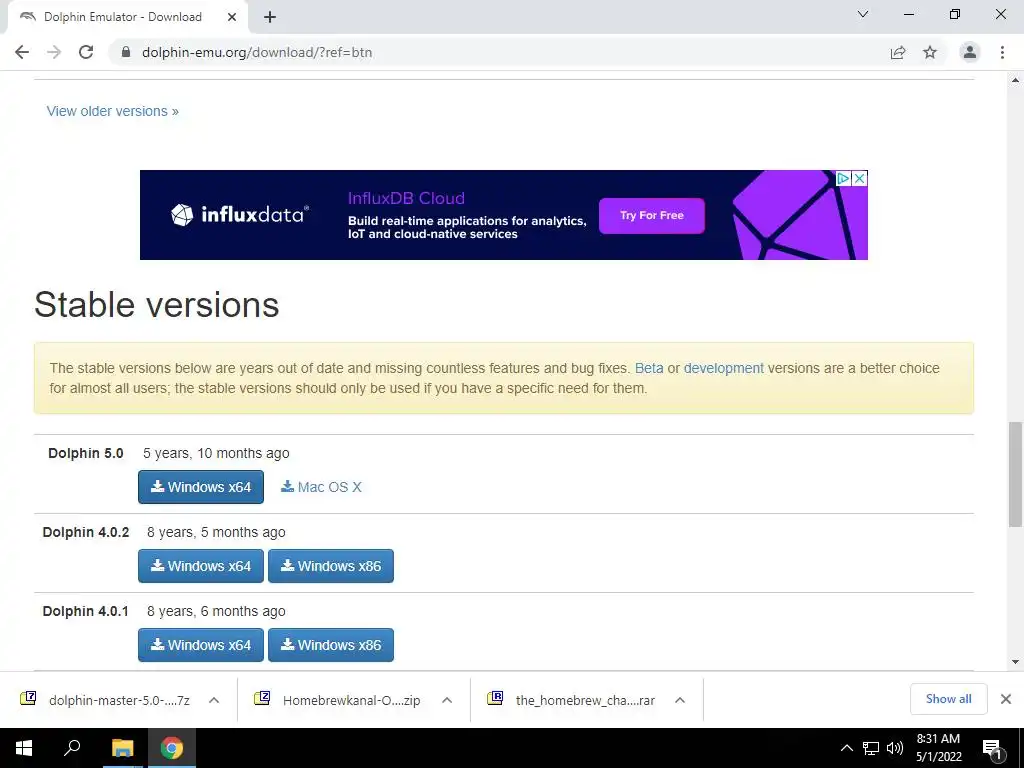Click '8 years, 6 months ago' text
The height and width of the screenshot is (768, 1024).
[x=216, y=611]
